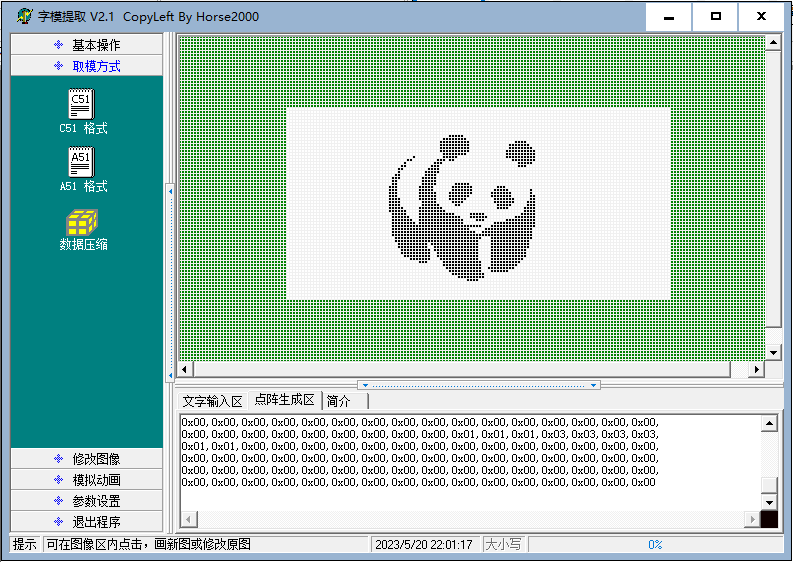
Task: Click the 0% progress bar
Action: [x=655, y=544]
